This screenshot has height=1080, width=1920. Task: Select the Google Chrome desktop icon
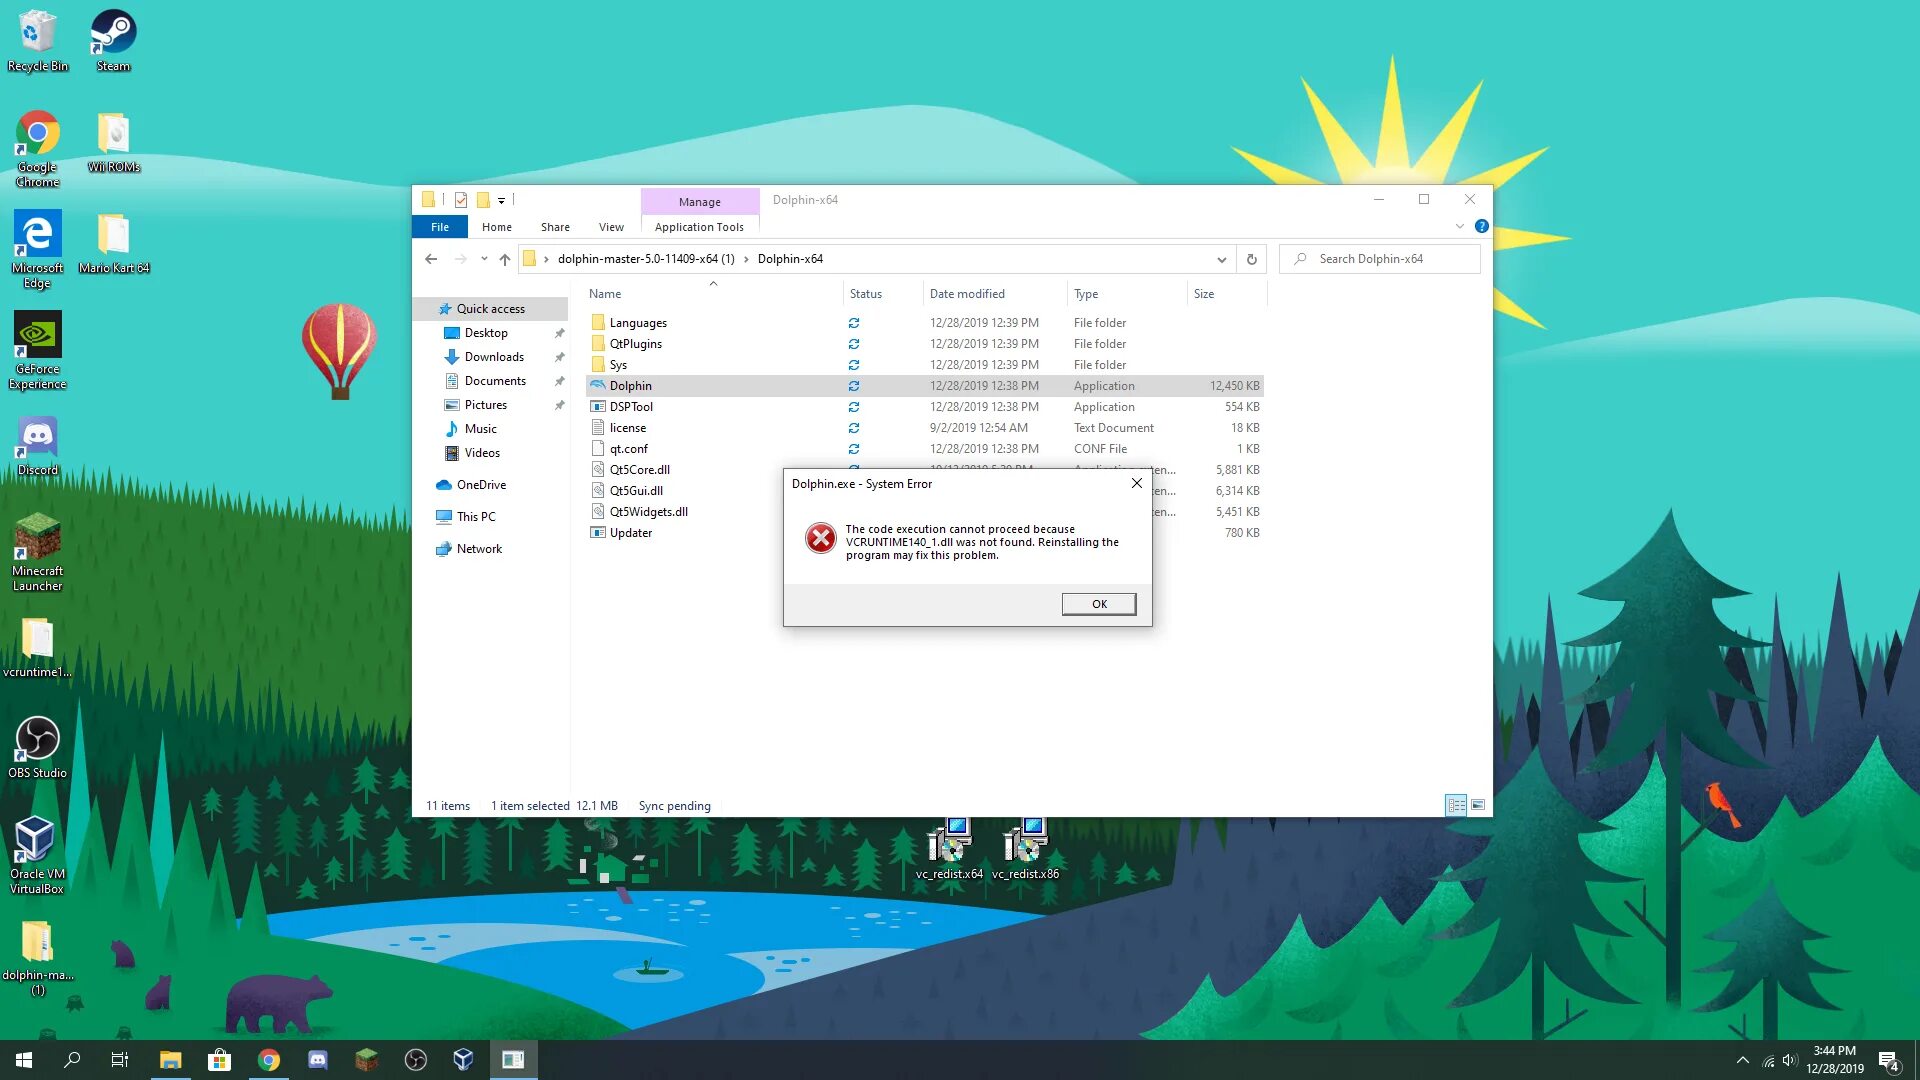click(37, 149)
